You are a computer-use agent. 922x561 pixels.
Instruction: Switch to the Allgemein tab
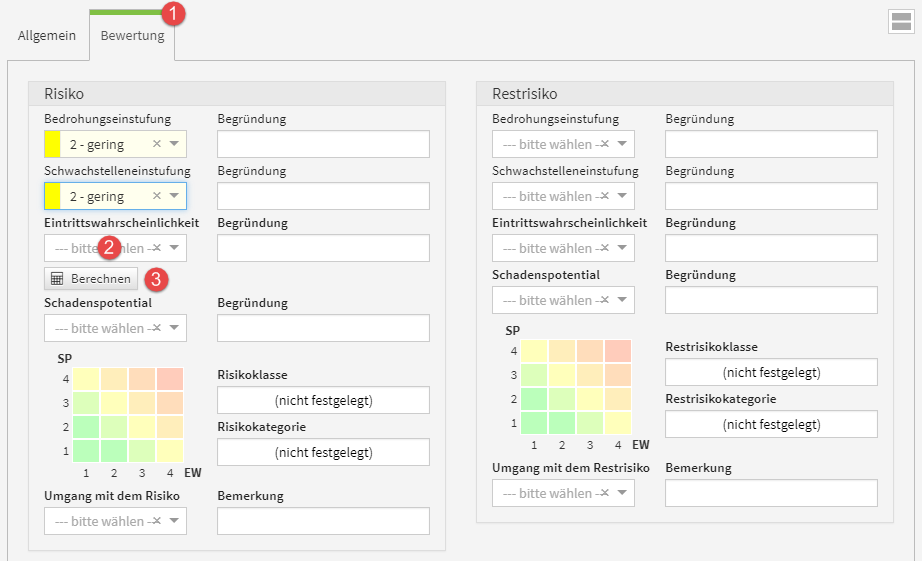[x=47, y=35]
